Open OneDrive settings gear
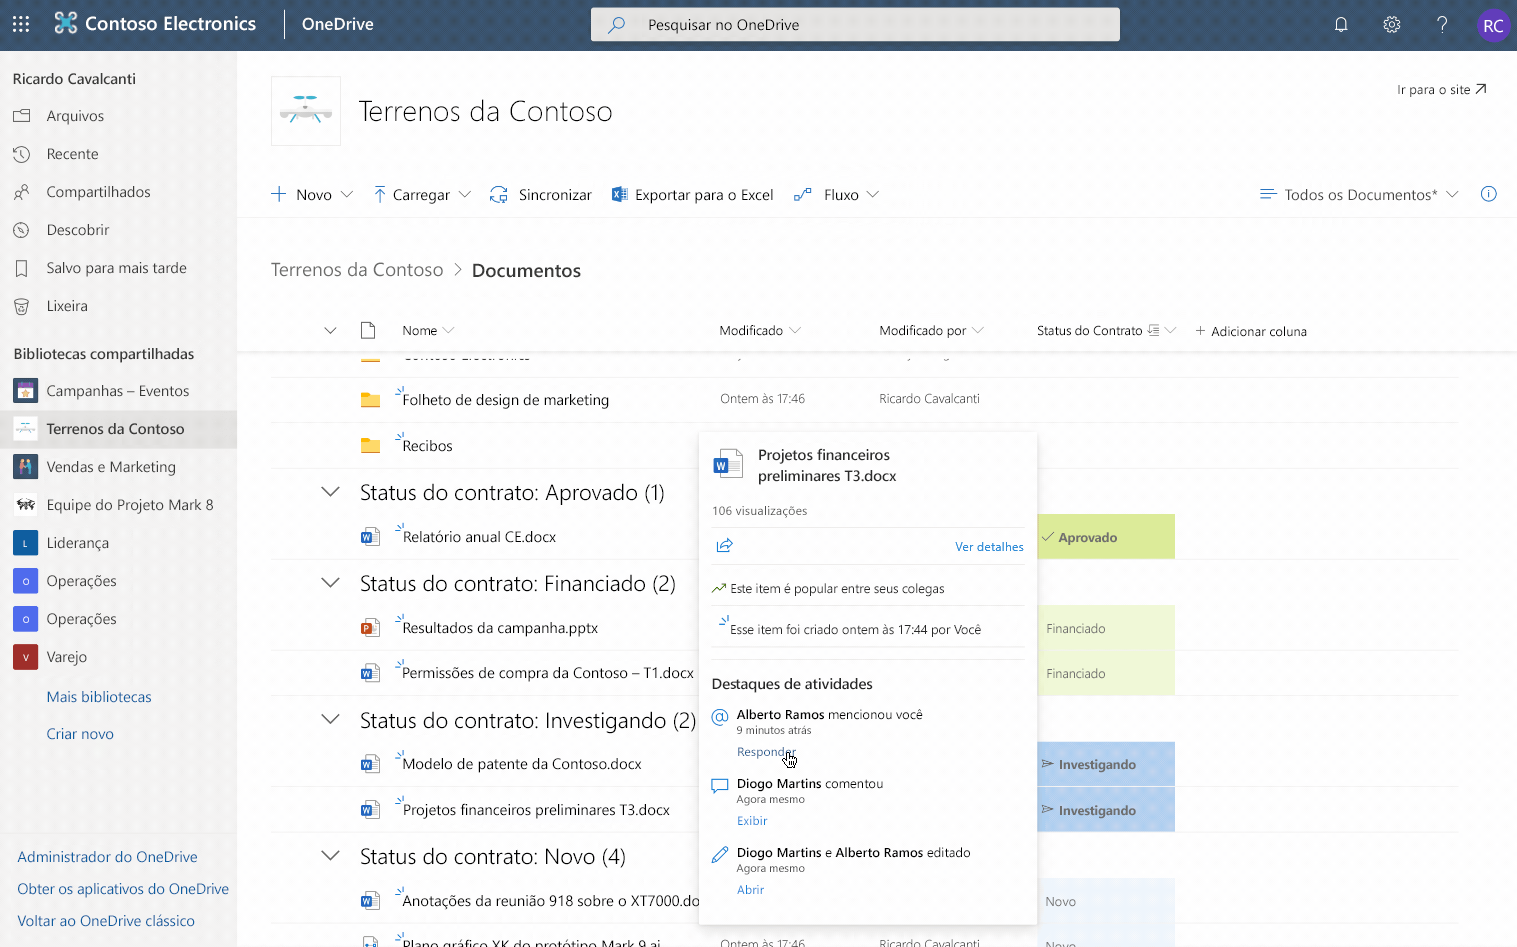This screenshot has width=1517, height=947. coord(1391,24)
